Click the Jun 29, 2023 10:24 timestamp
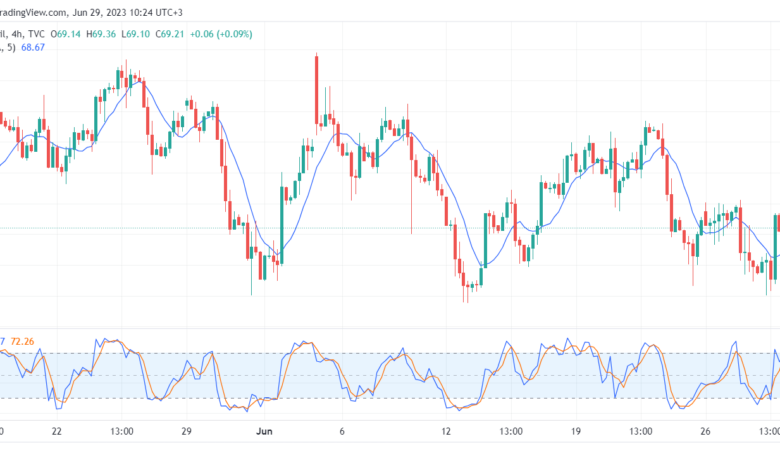 (x=127, y=12)
